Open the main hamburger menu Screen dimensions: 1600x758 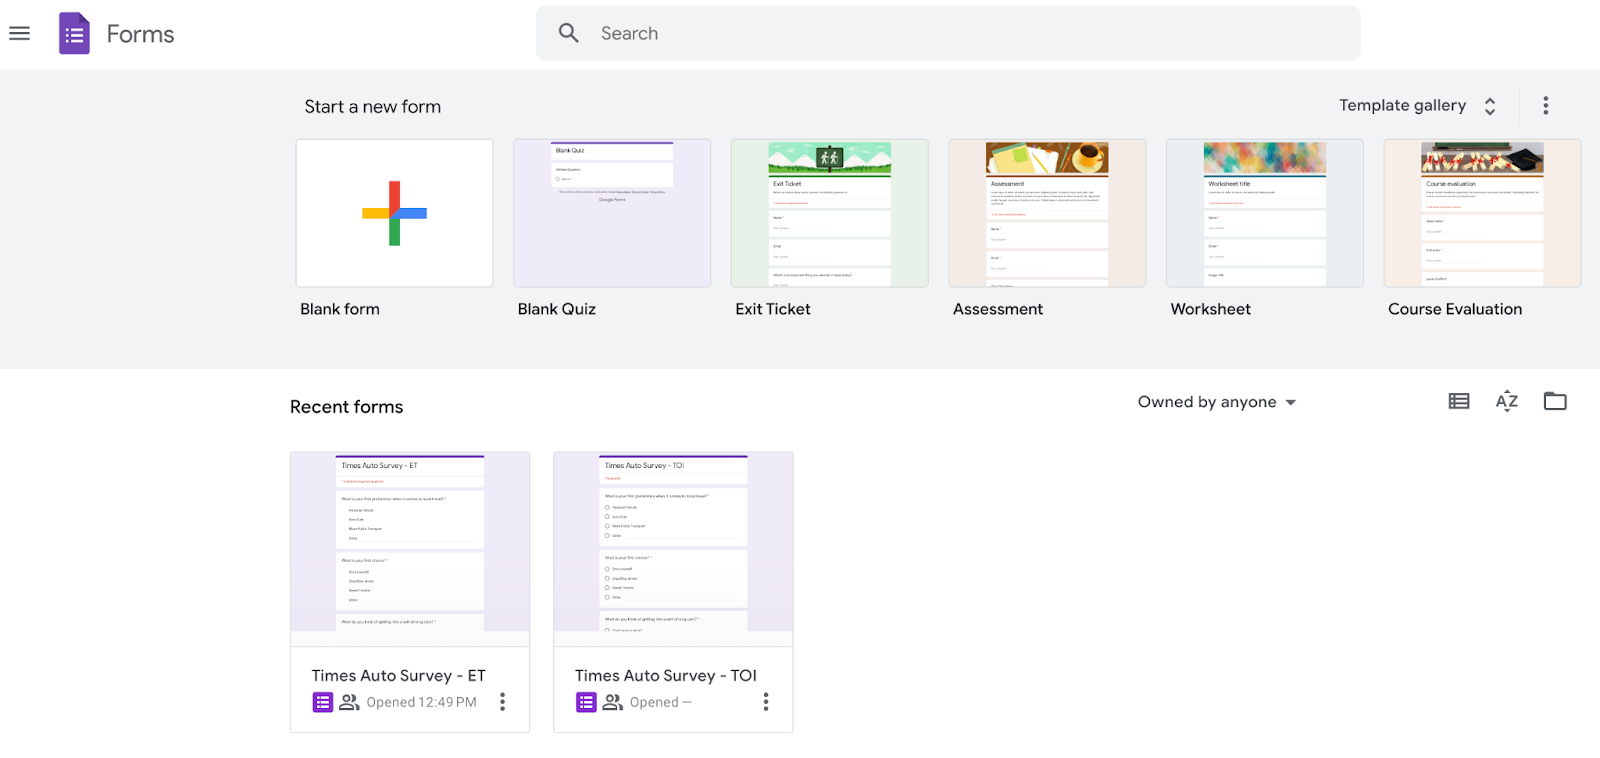19,34
